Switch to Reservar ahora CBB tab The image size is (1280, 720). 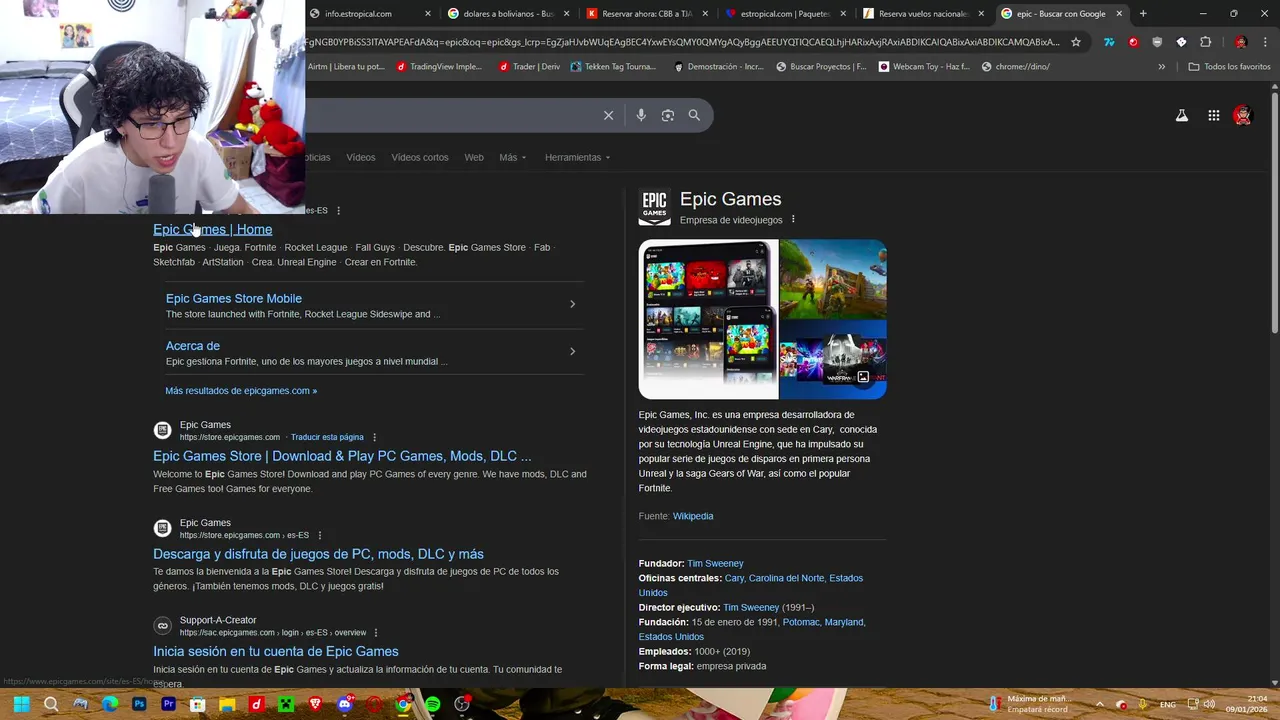coord(646,14)
